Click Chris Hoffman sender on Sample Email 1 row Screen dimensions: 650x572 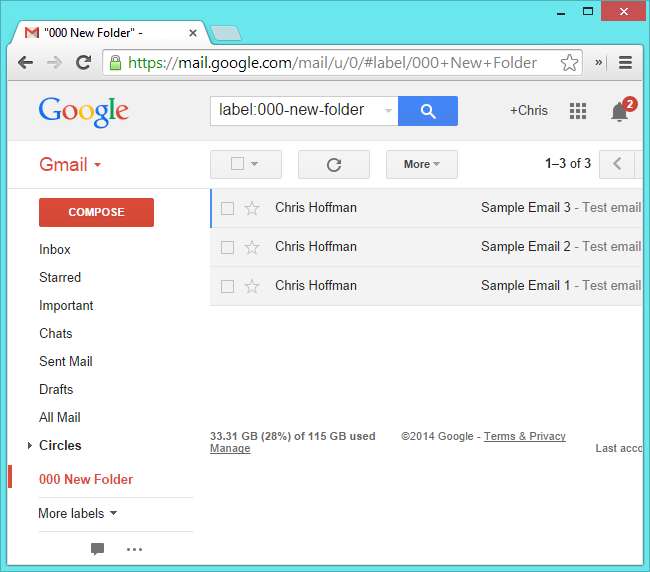[x=316, y=286]
